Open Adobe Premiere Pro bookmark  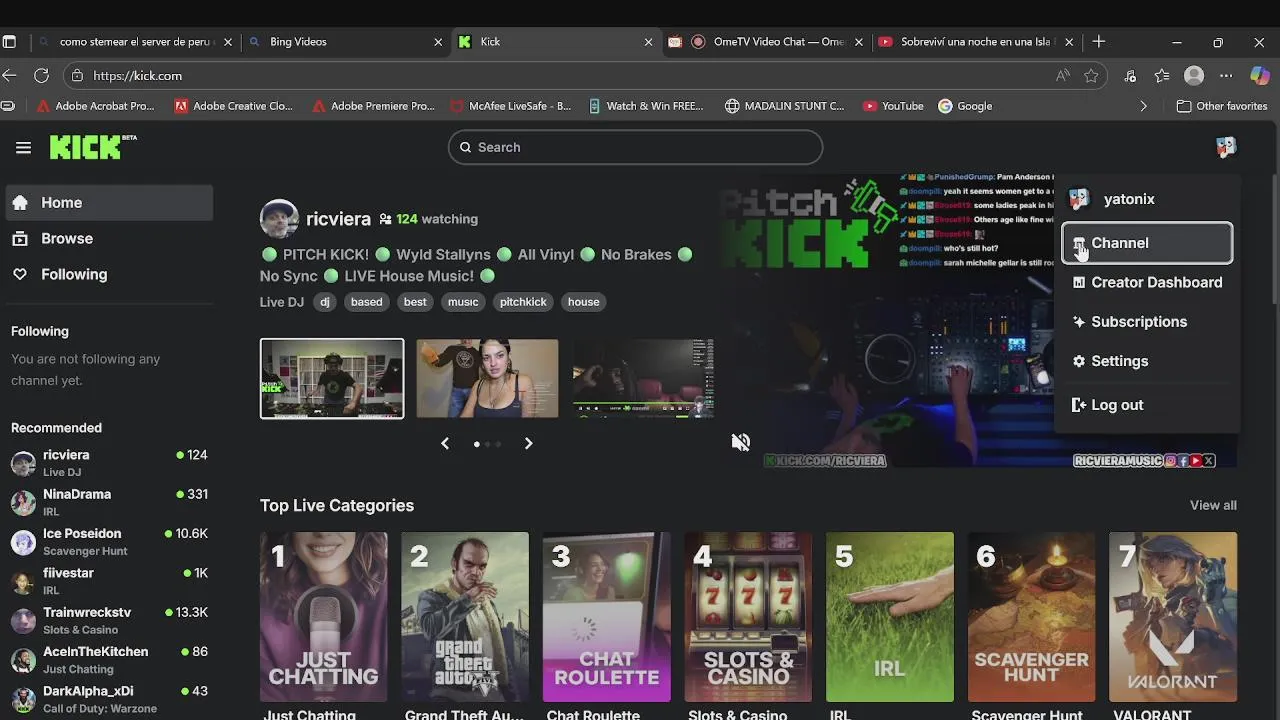(x=373, y=106)
